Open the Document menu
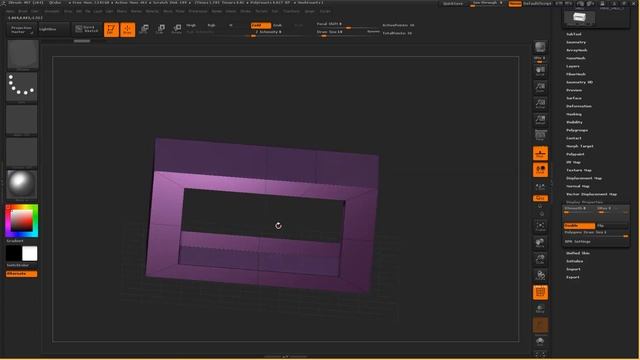 point(51,11)
